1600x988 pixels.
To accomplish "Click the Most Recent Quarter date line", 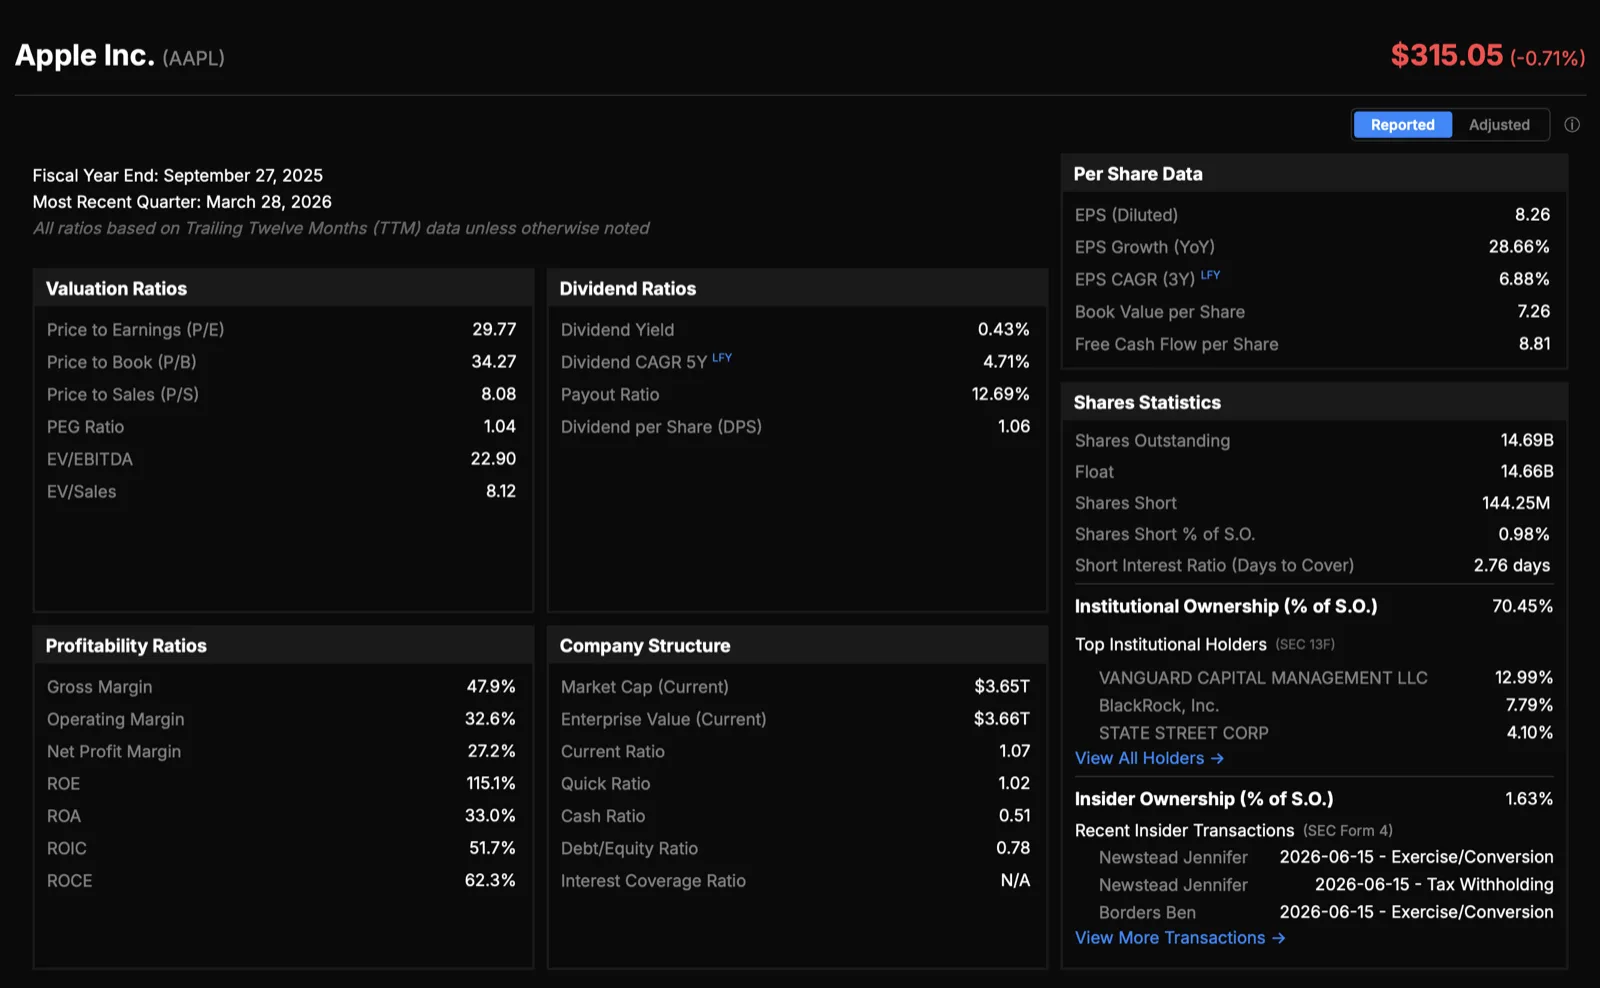I will (x=182, y=202).
